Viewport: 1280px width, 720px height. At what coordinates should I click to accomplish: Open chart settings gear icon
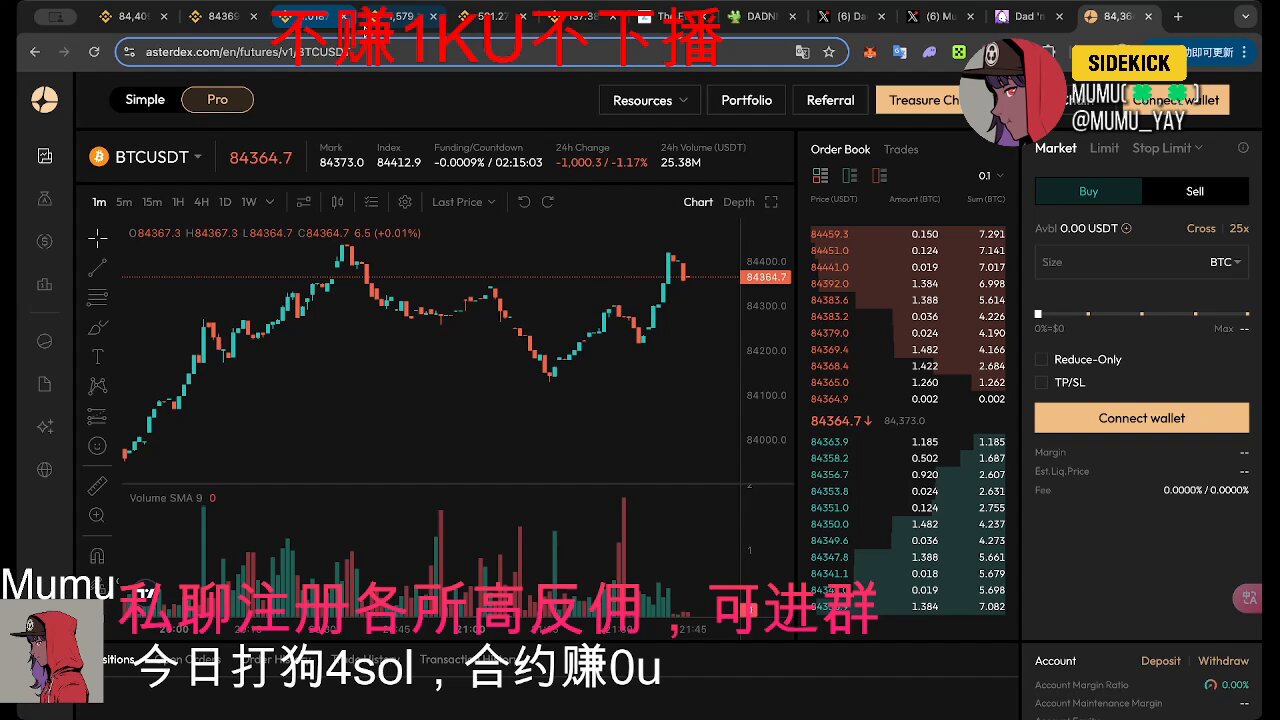(x=405, y=202)
